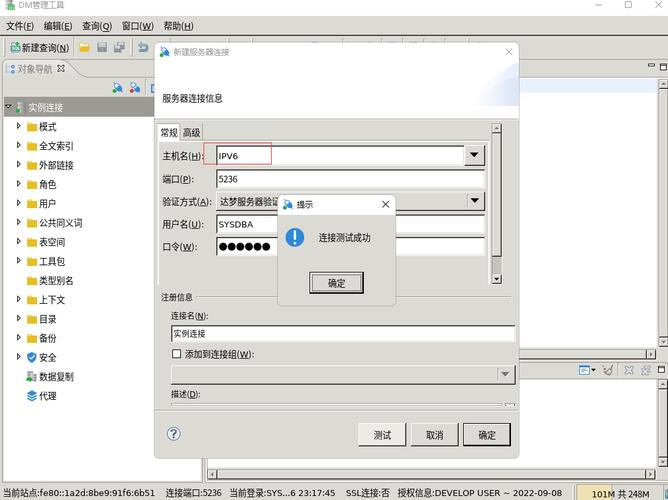Open the 帮助 menu
This screenshot has width=668, height=500.
tap(179, 26)
